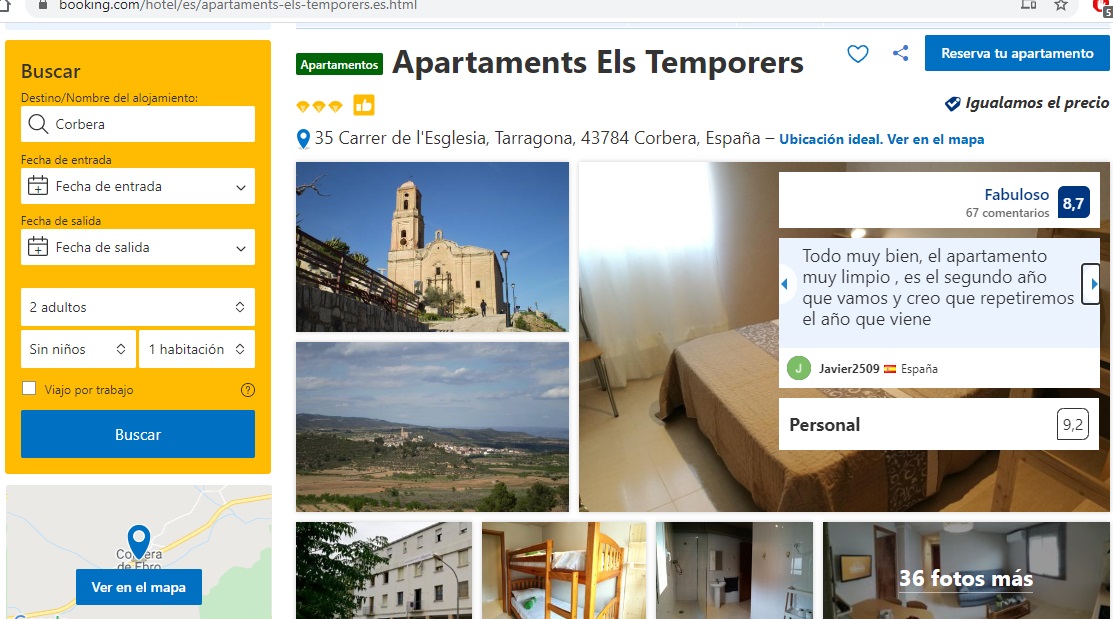Open the Fecha de salida dropdown

[x=138, y=247]
